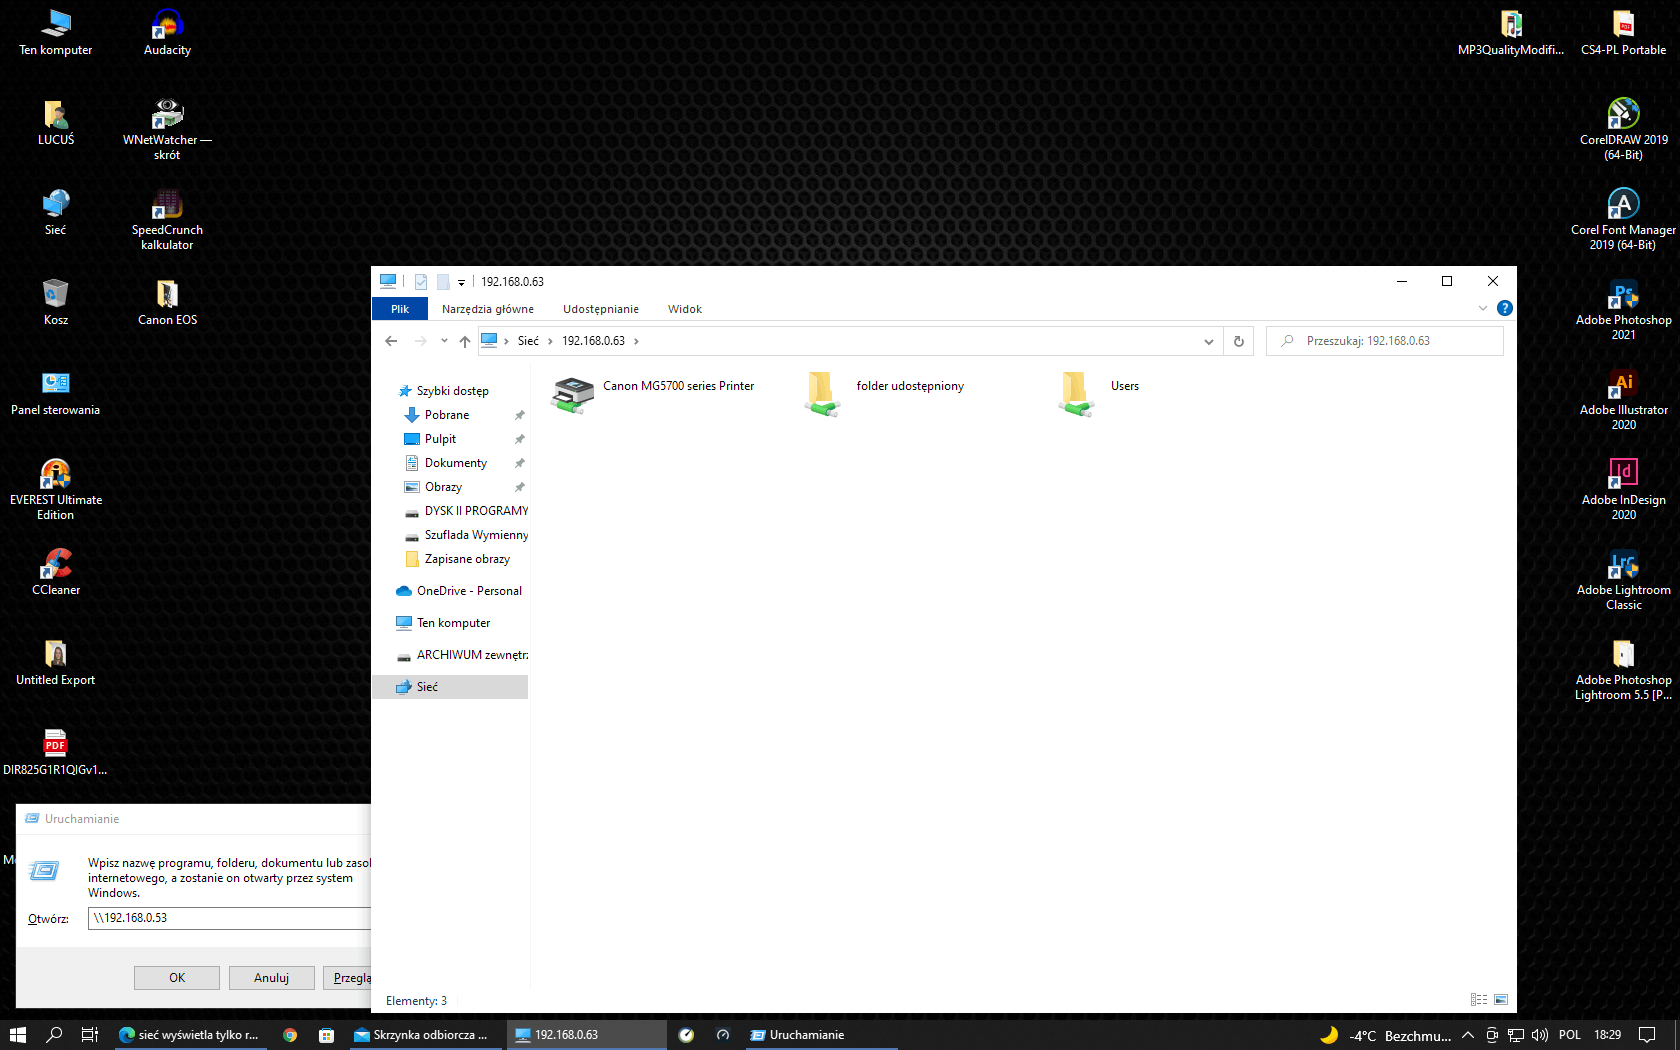Select the Kosz recycle bin icon
Image resolution: width=1680 pixels, height=1050 pixels.
56,303
